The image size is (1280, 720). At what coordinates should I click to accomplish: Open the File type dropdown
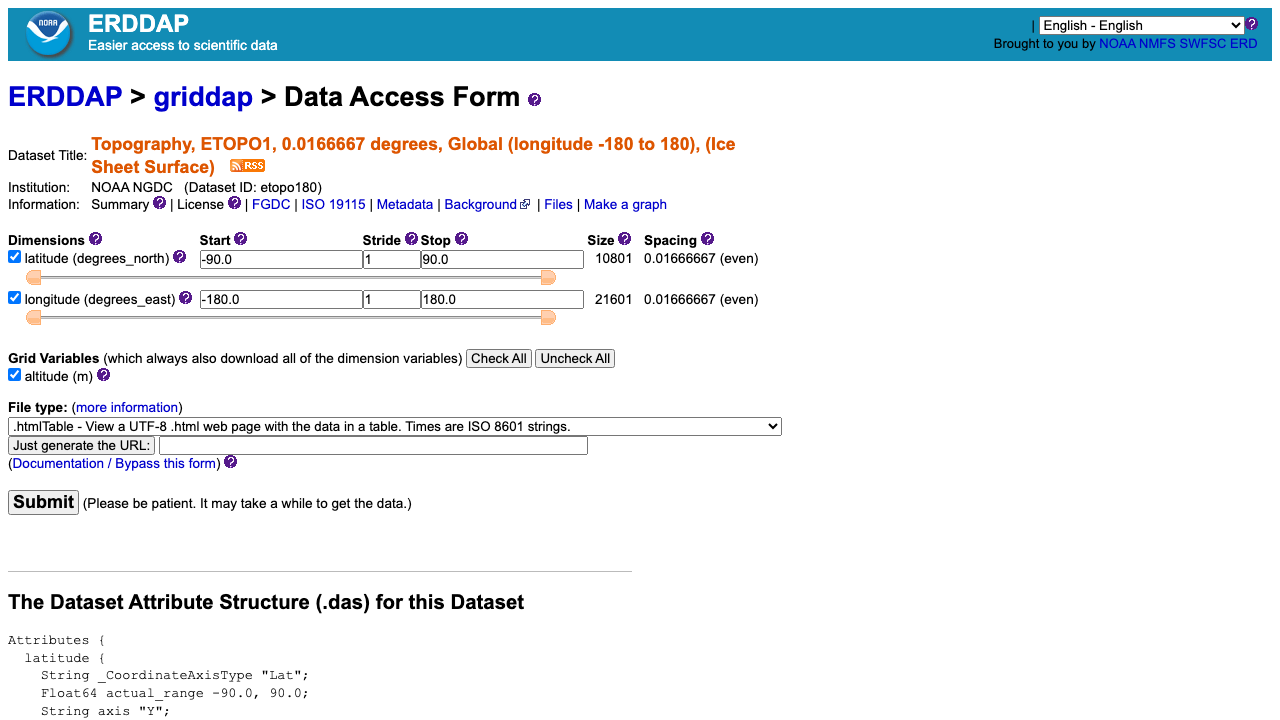click(395, 426)
